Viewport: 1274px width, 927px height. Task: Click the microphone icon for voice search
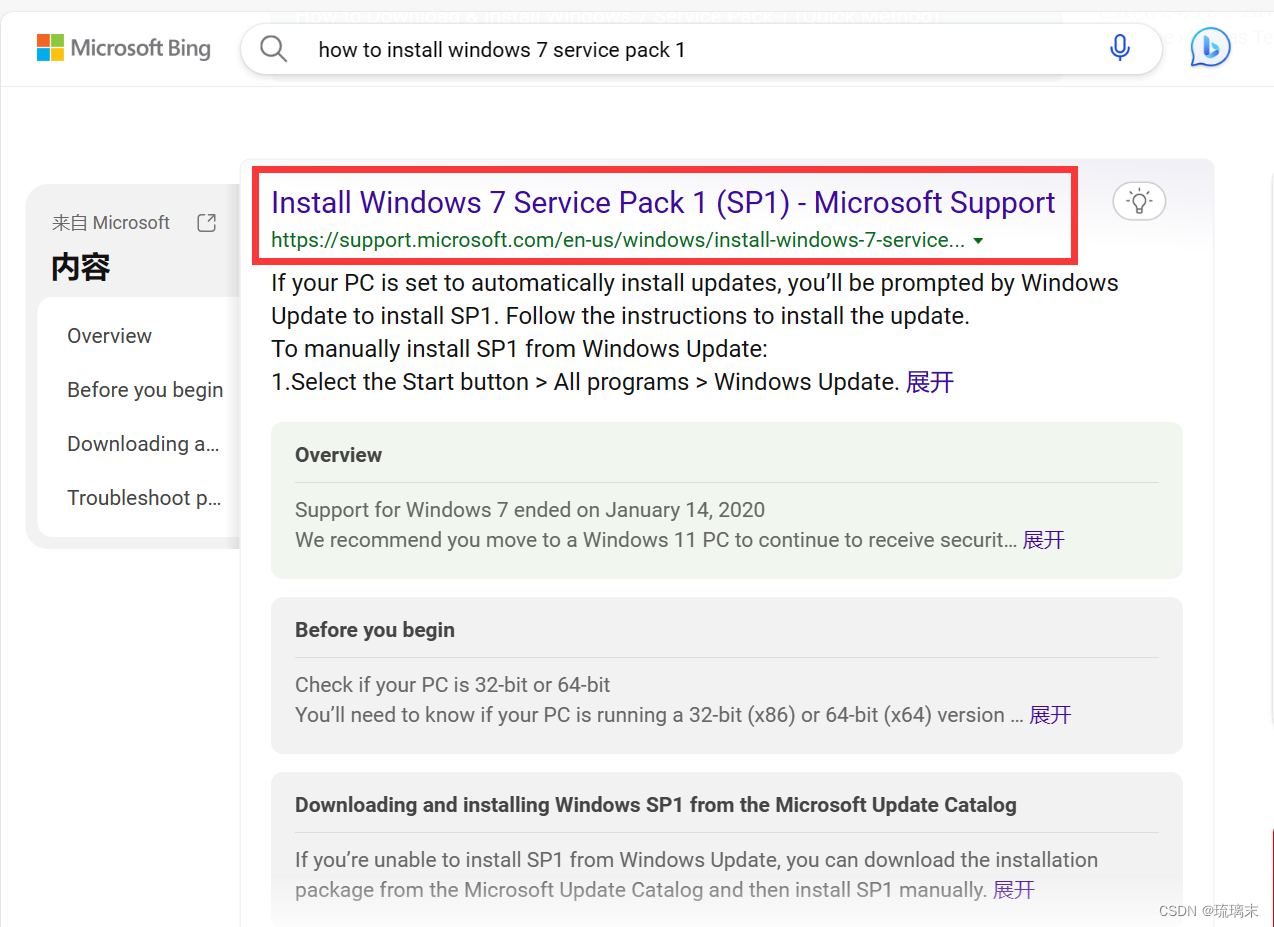tap(1119, 47)
